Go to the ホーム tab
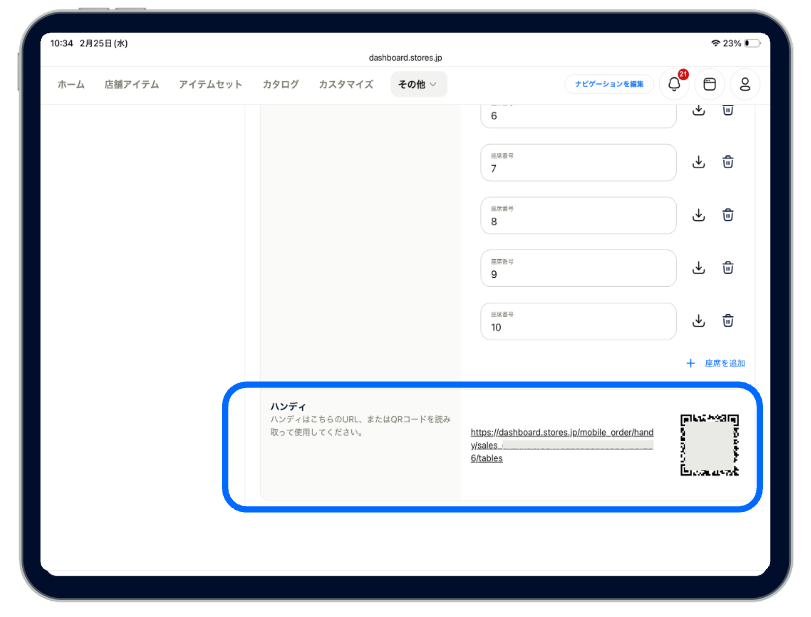The width and height of the screenshot is (811, 617). (x=71, y=85)
